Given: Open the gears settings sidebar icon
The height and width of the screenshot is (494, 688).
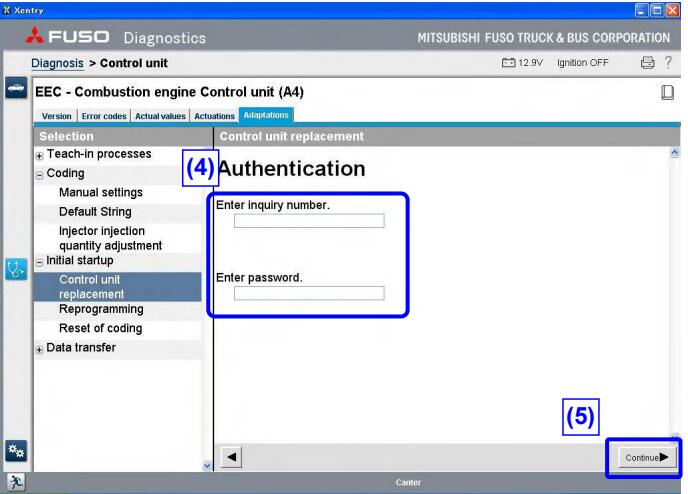Looking at the screenshot, I should pyautogui.click(x=16, y=451).
